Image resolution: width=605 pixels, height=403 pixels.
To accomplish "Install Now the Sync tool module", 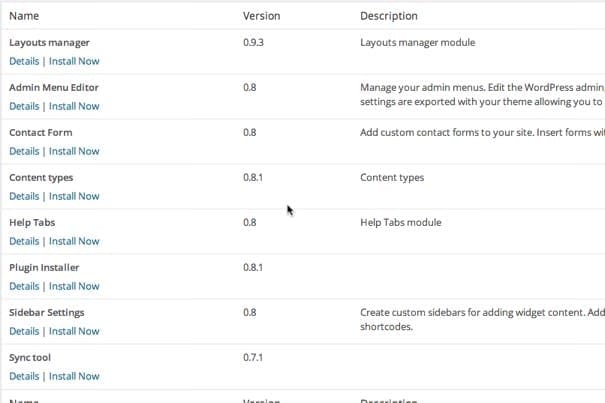I will [74, 376].
